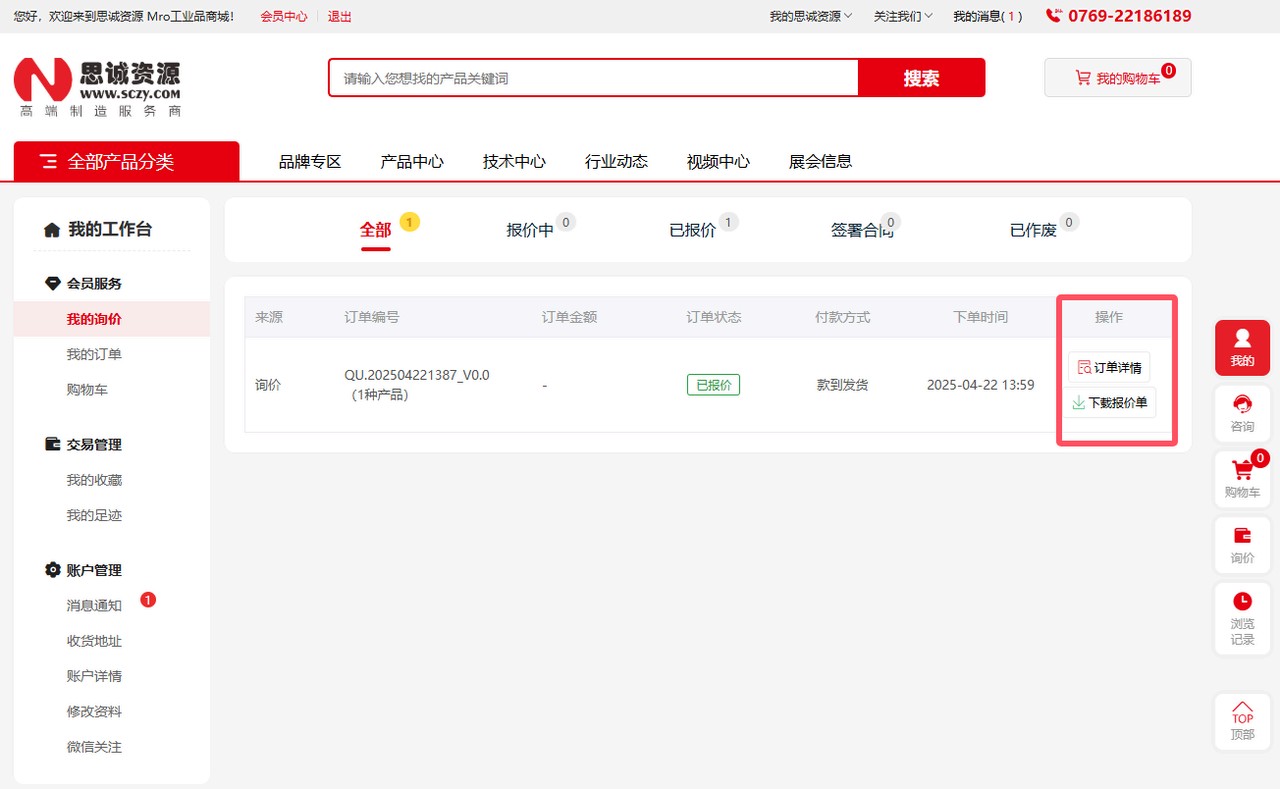Click the red message notification badge
The image size is (1280, 789).
pyautogui.click(x=148, y=600)
